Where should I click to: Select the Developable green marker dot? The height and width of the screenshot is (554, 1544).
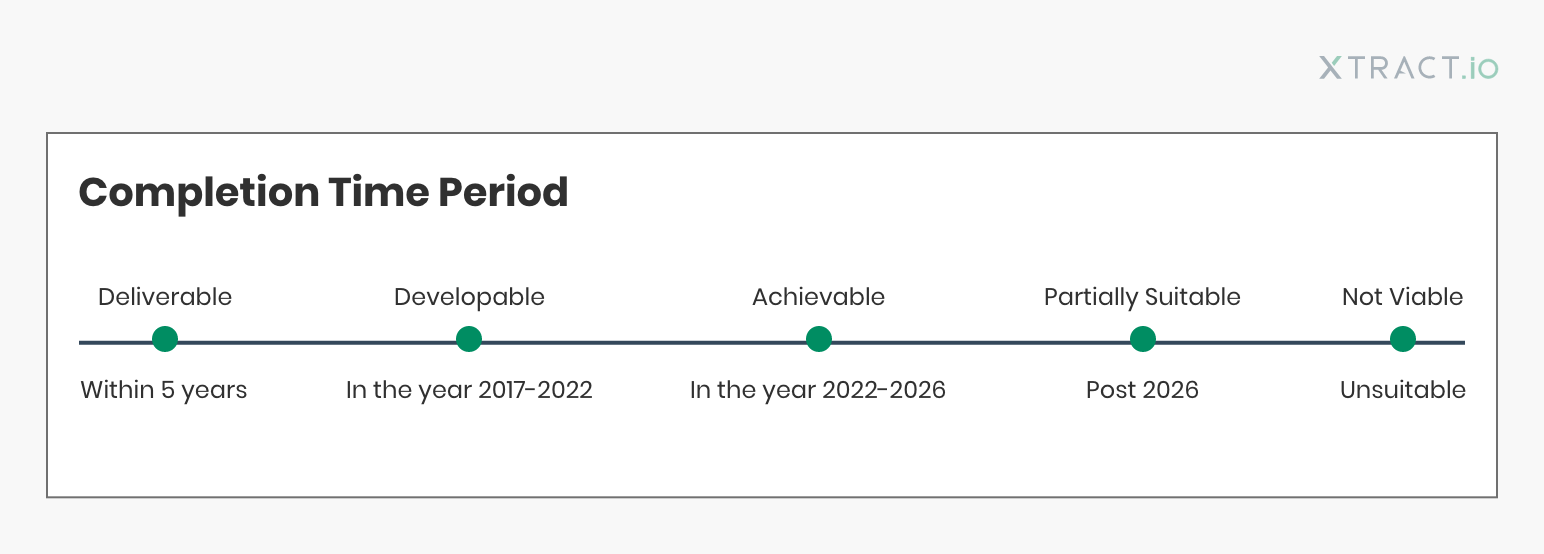pyautogui.click(x=469, y=340)
